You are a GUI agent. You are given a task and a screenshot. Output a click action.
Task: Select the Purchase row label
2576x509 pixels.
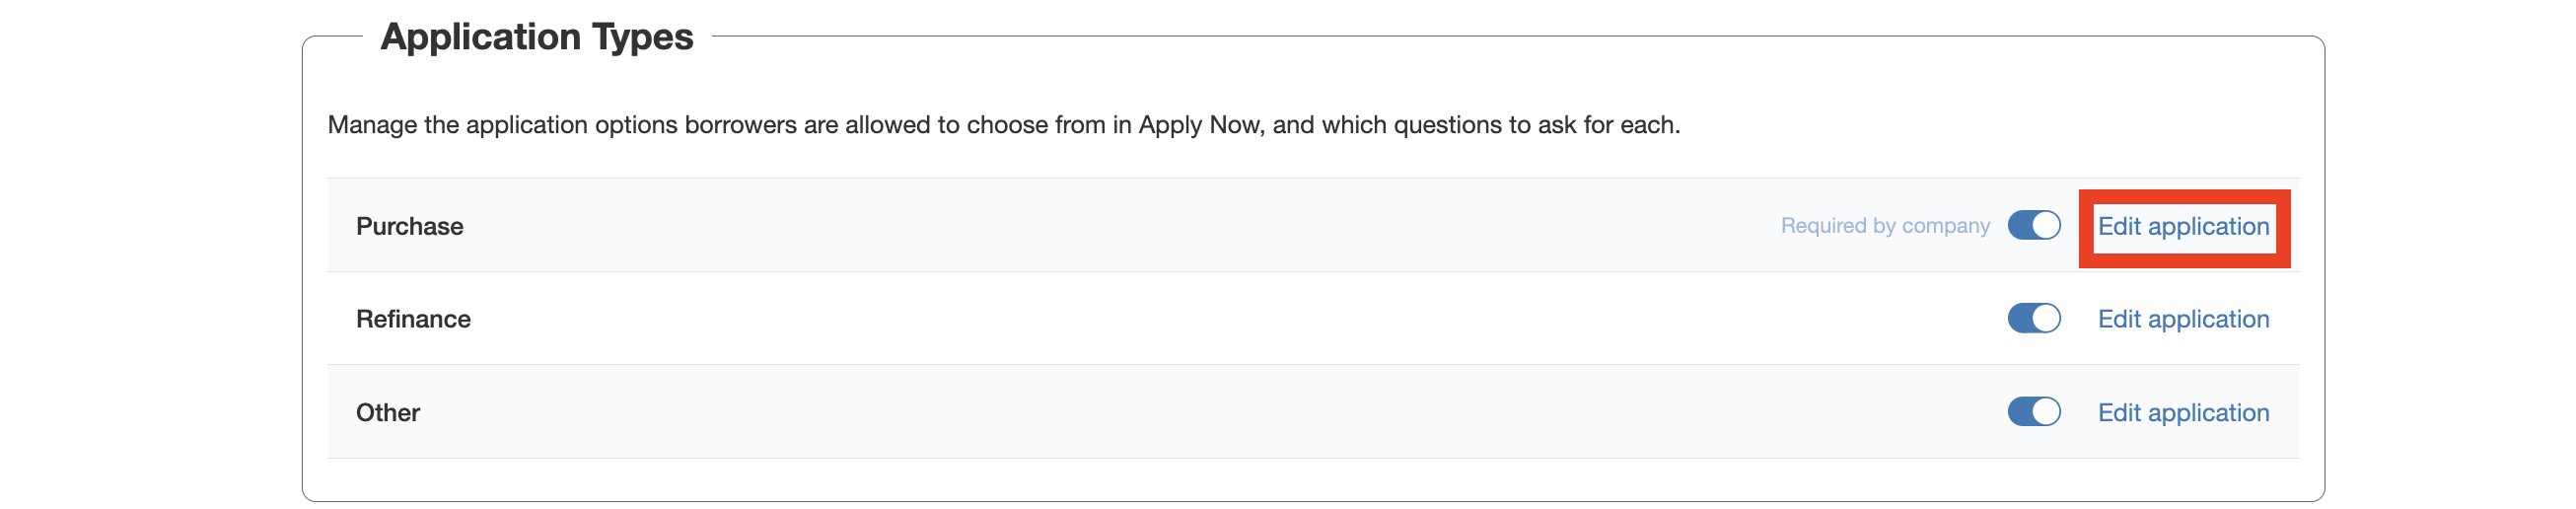pos(409,227)
